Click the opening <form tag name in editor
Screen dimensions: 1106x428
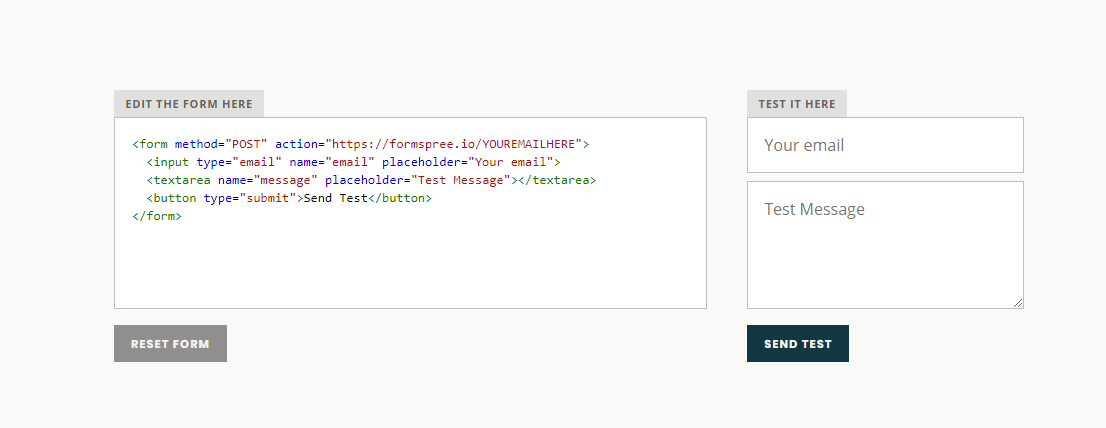pos(153,144)
